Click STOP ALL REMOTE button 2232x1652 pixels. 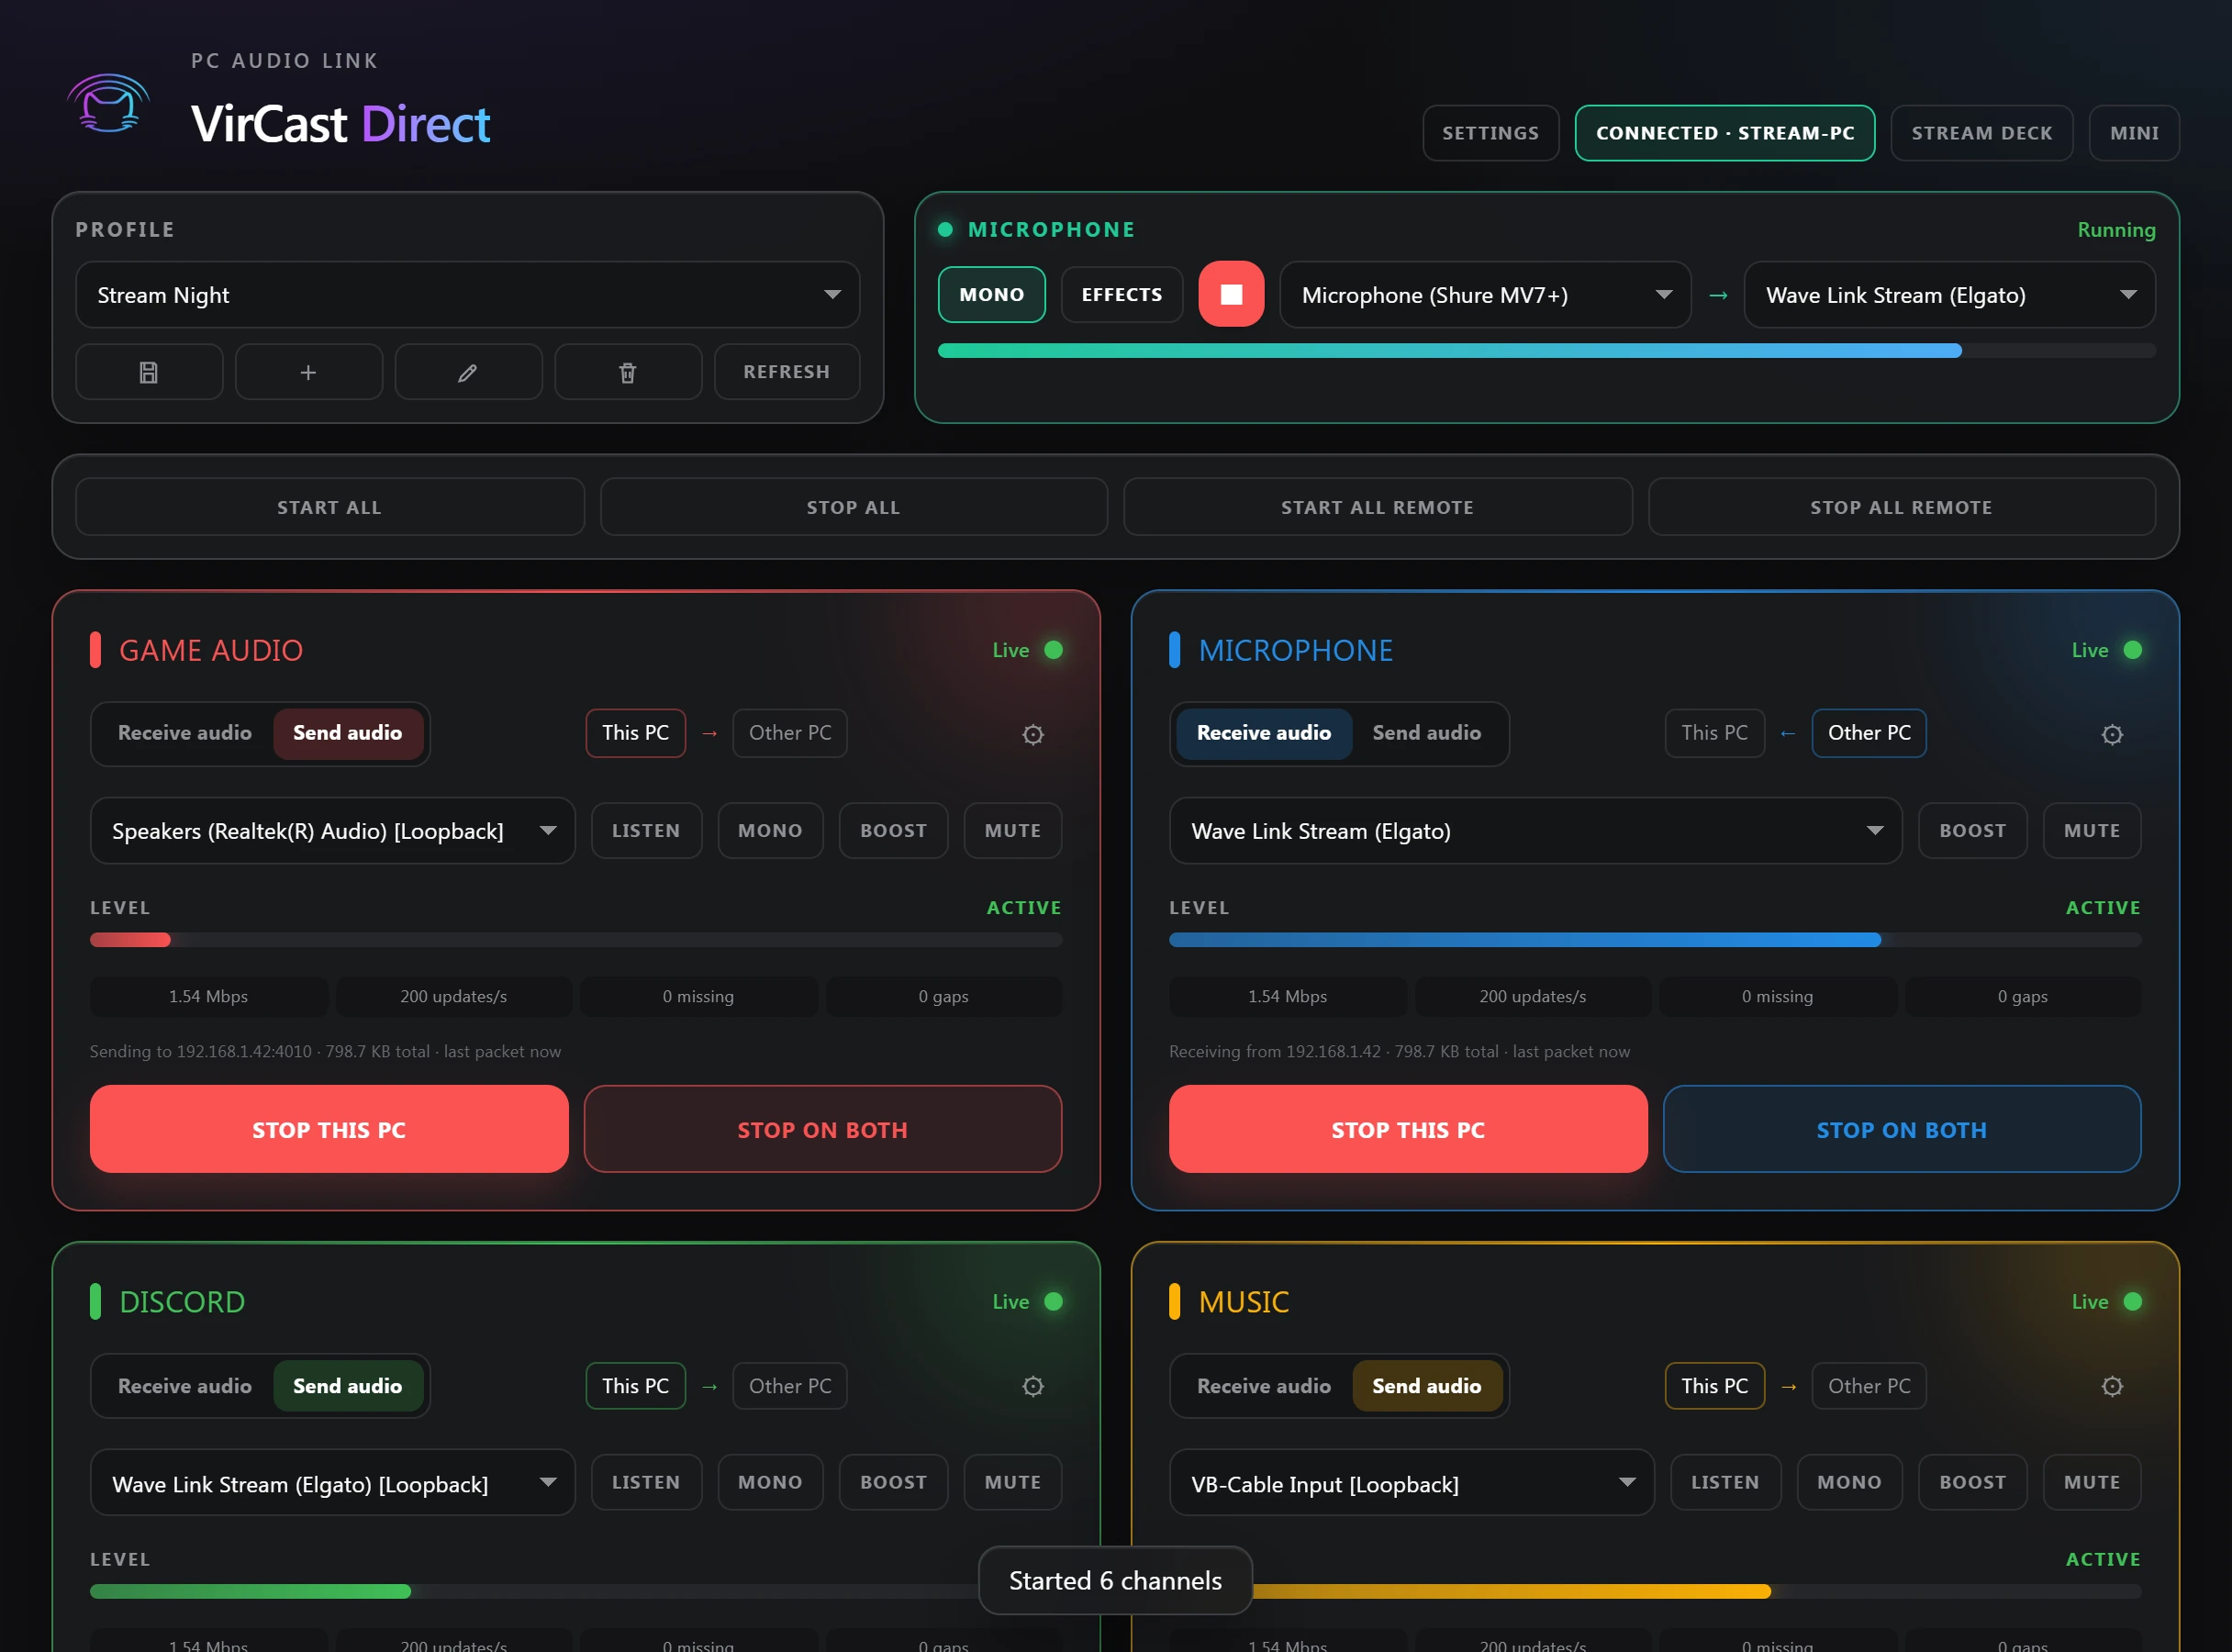1901,507
